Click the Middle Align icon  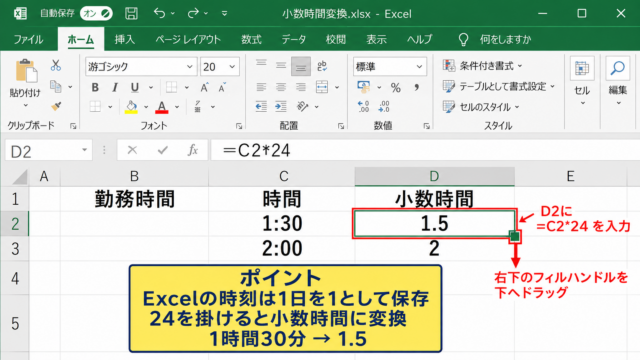[281, 66]
